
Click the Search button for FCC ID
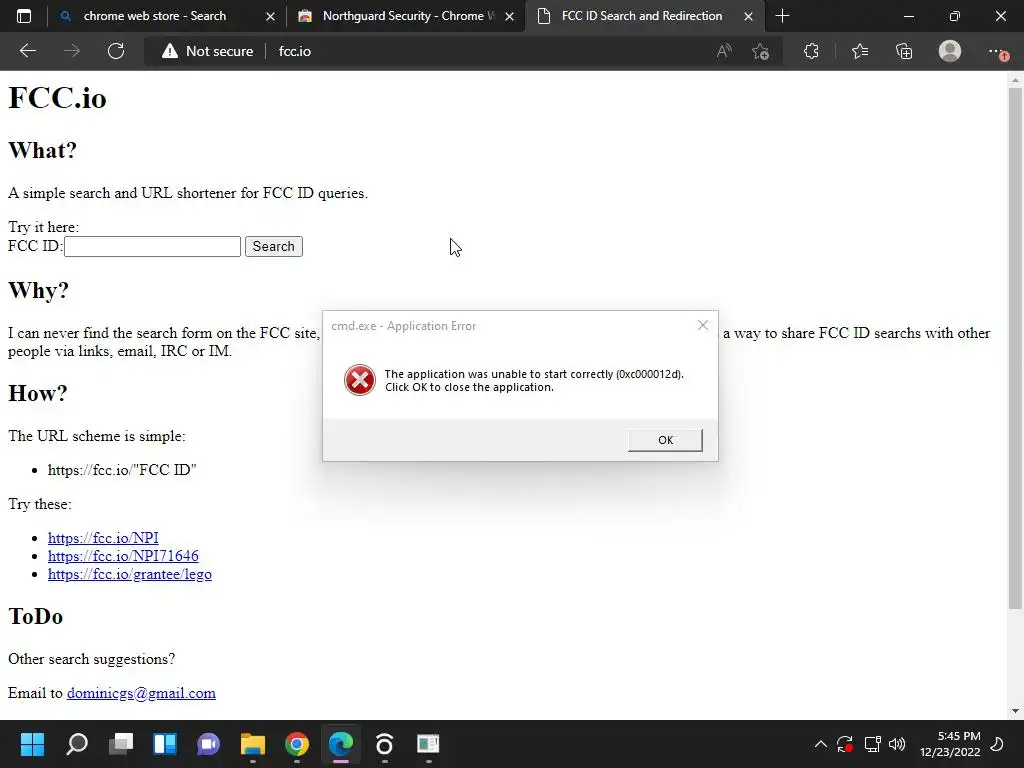click(274, 246)
